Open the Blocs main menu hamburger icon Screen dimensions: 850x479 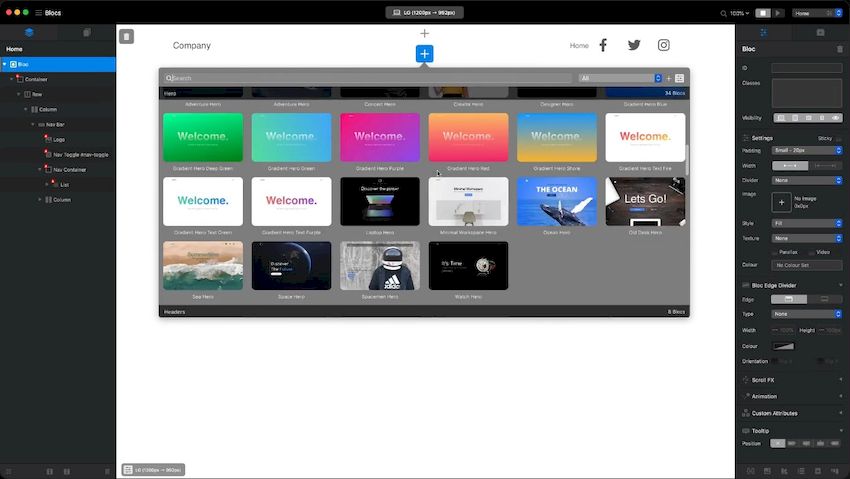pos(38,12)
